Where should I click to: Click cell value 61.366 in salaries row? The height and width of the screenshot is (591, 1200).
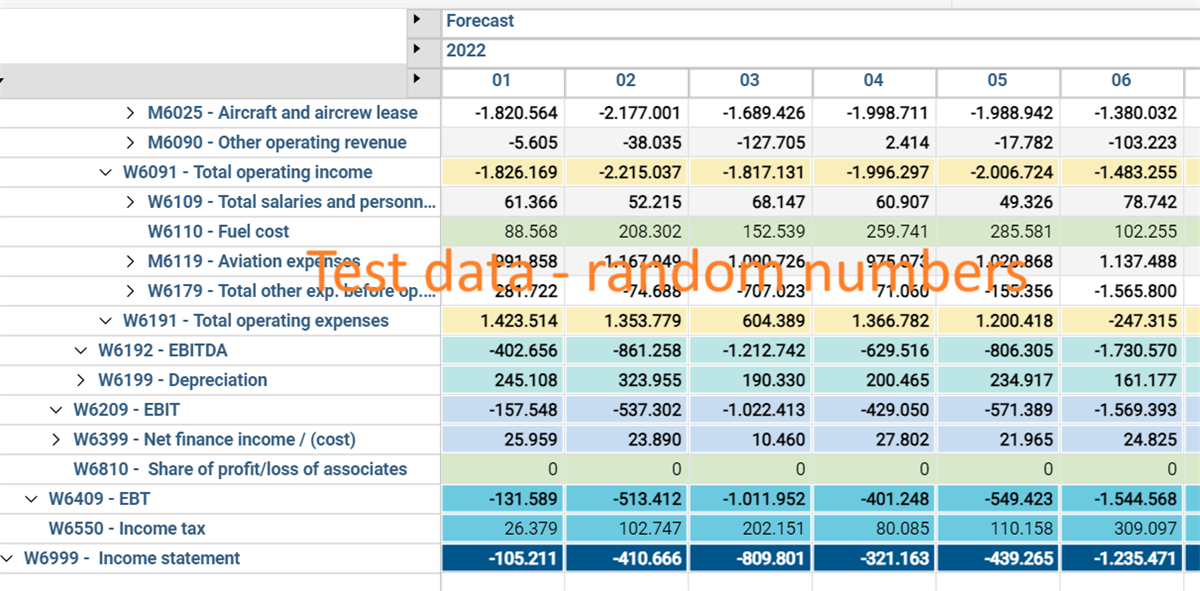click(x=503, y=202)
